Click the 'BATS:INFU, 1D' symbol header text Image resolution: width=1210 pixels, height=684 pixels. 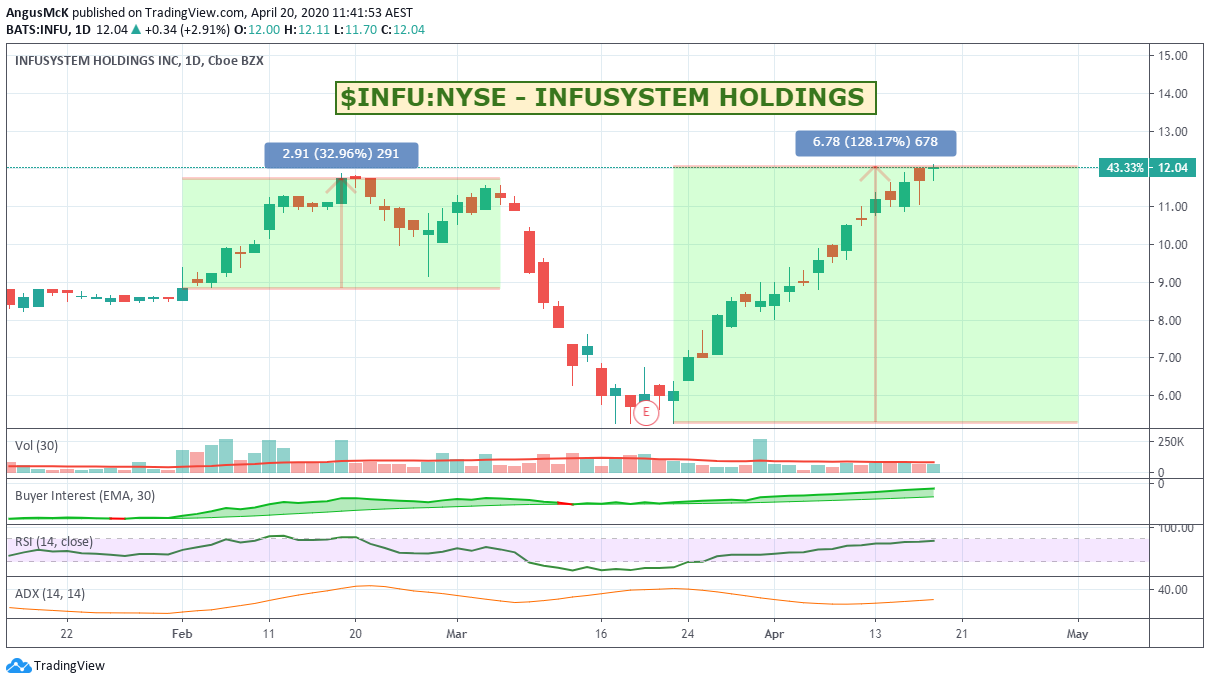[48, 30]
